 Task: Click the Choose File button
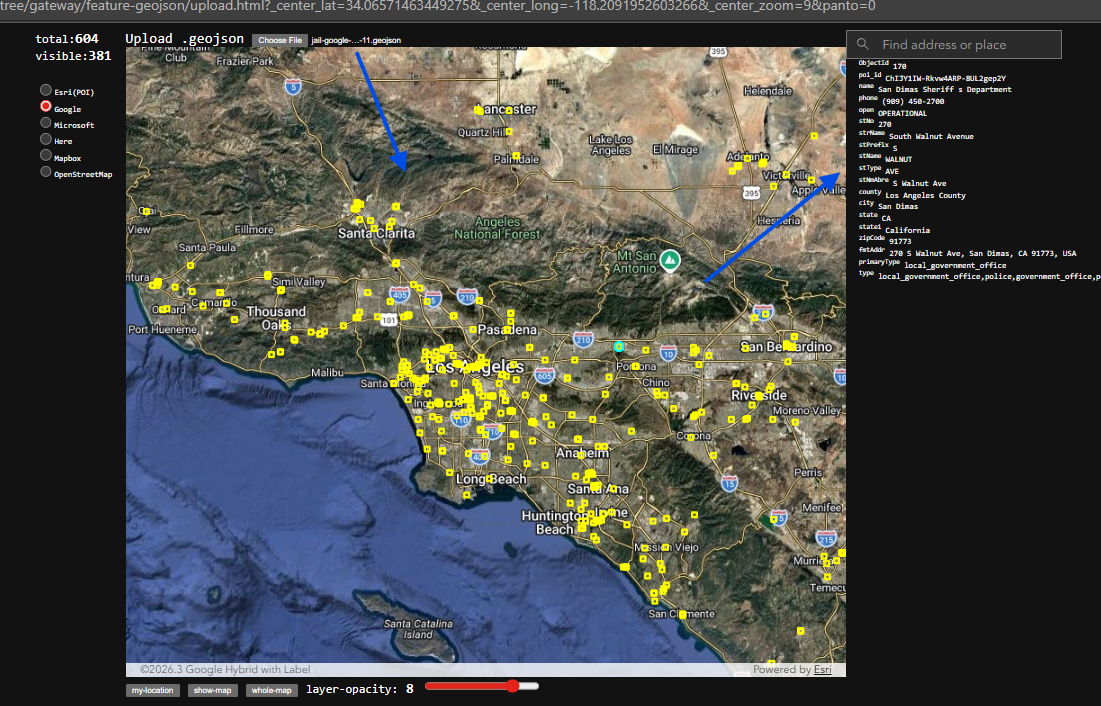point(280,40)
